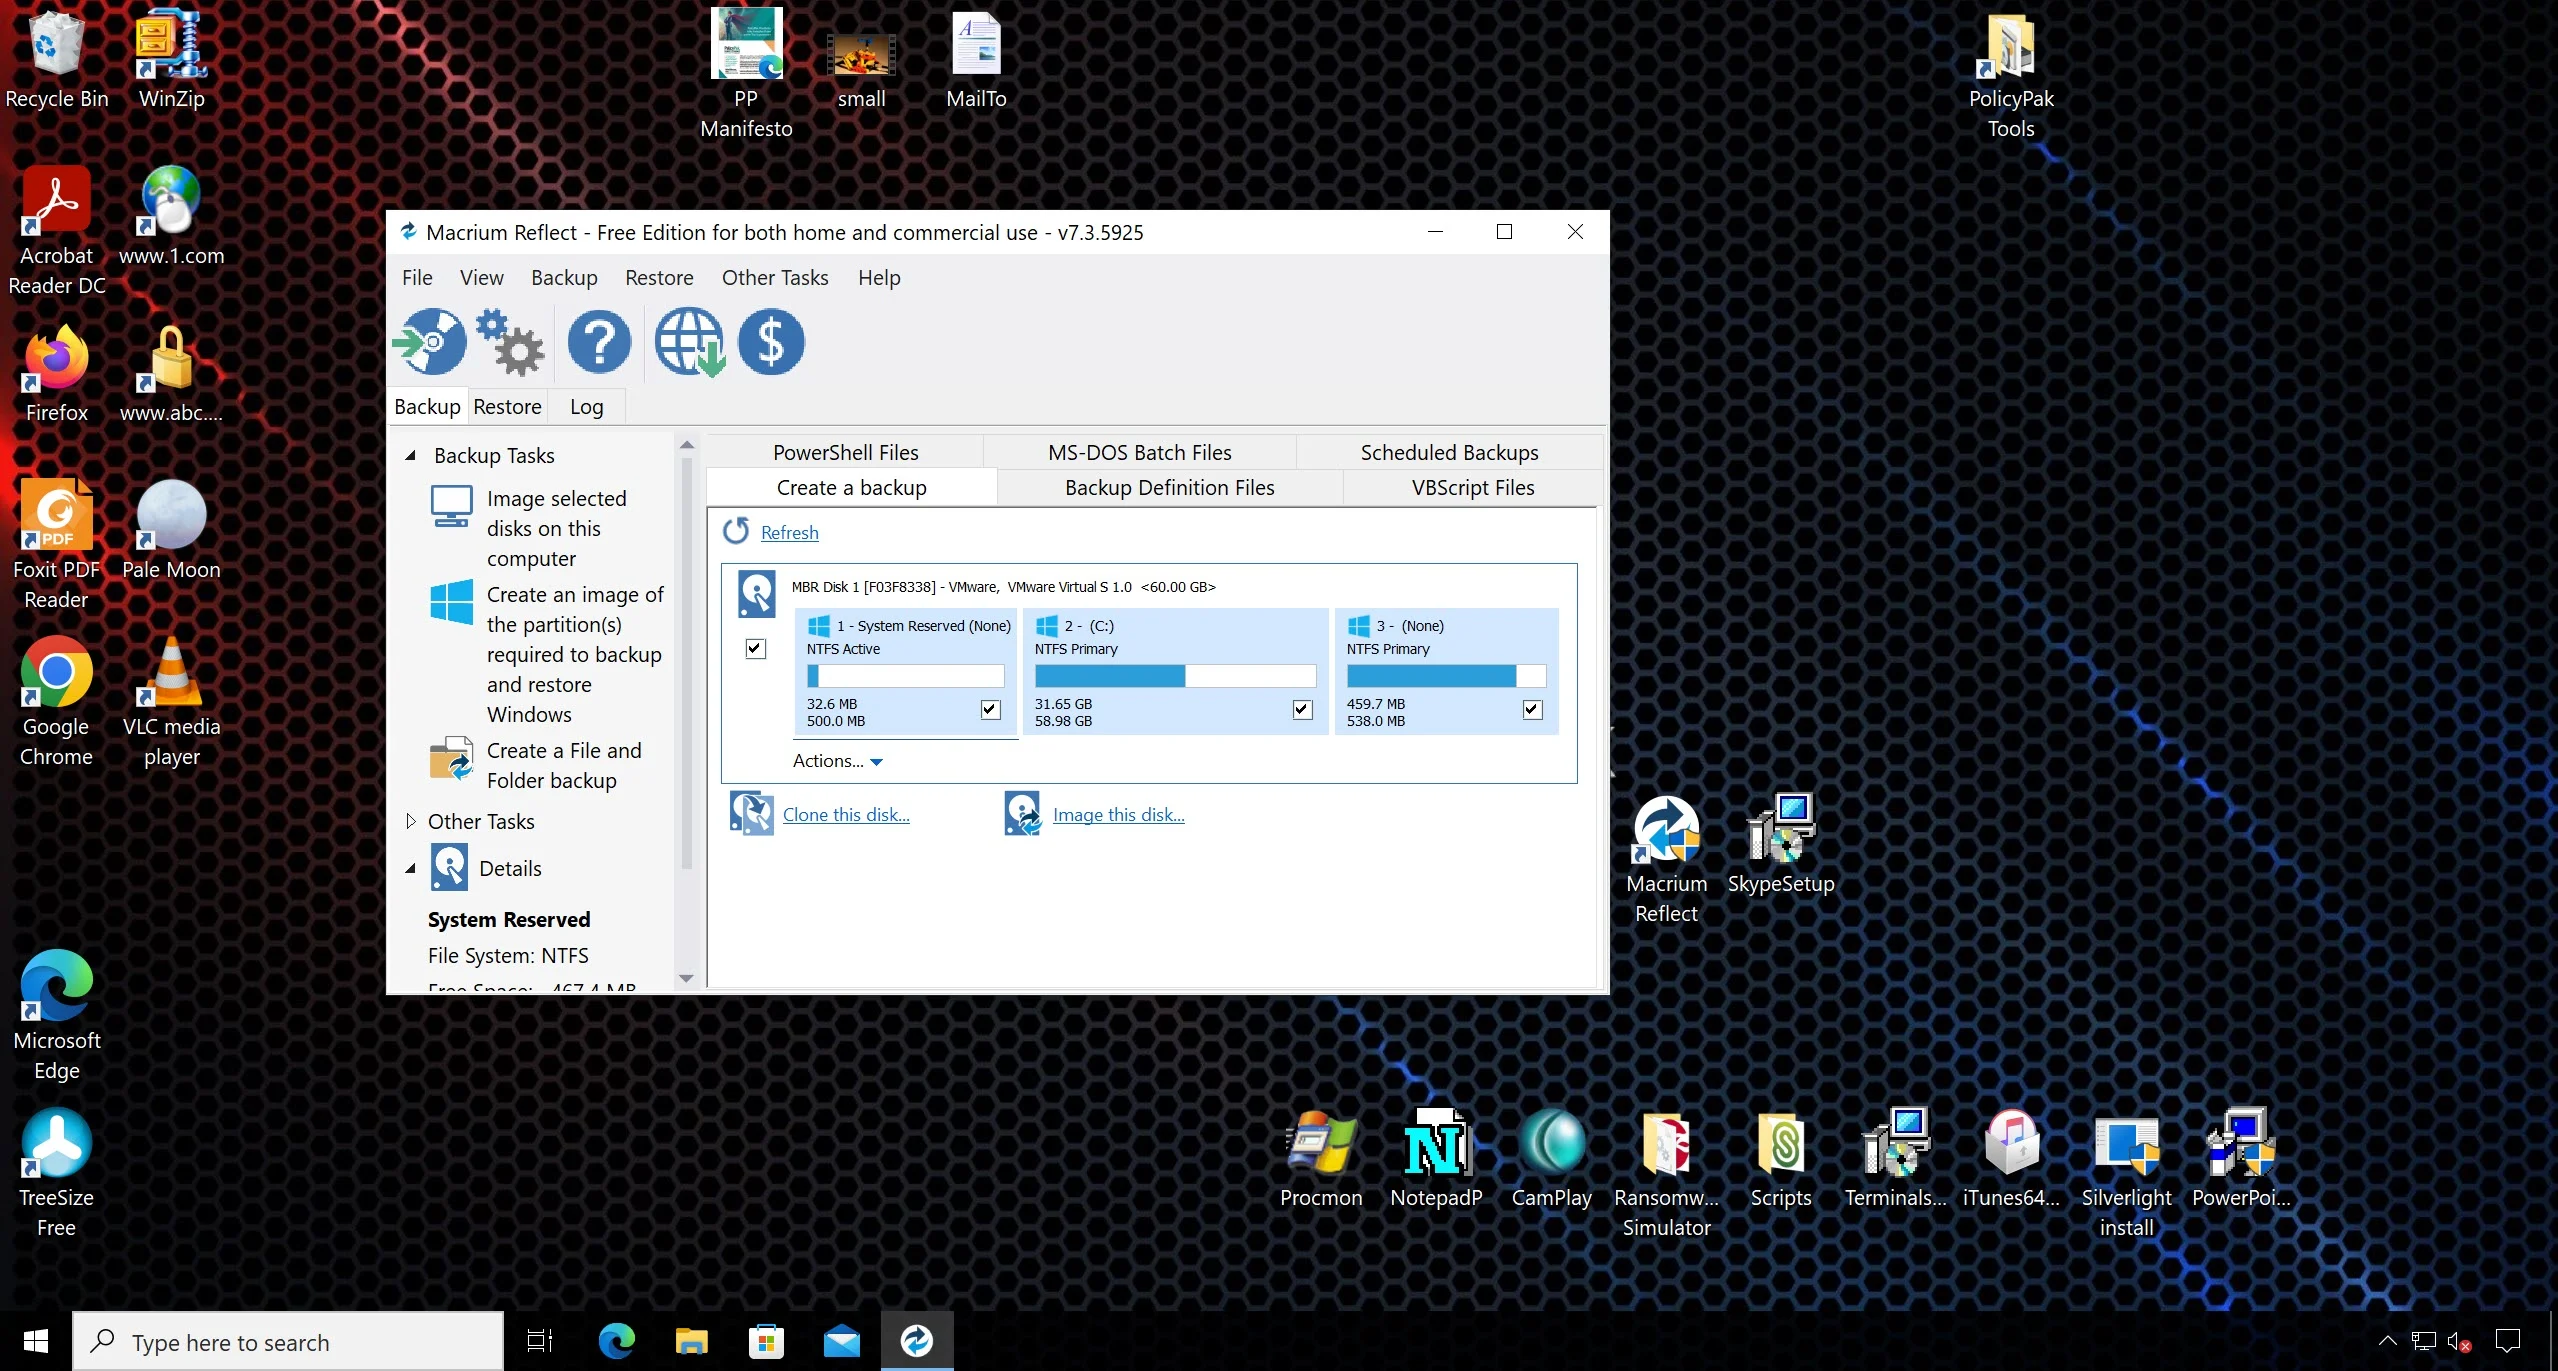Open the VBScript Files tab
This screenshot has width=2558, height=1371.
(x=1473, y=487)
